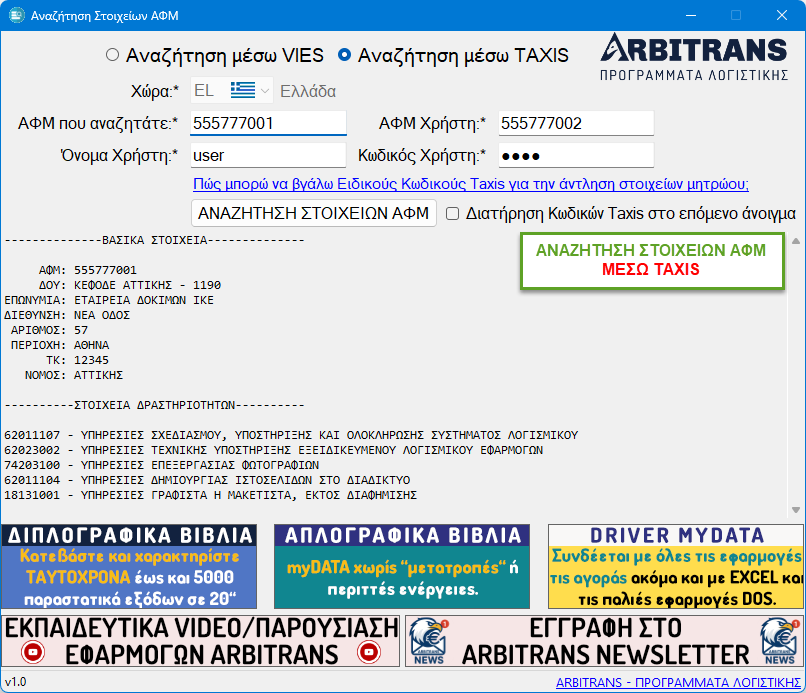Click the ΤΚ: 12345 line
The width and height of the screenshot is (806, 693).
click(77, 360)
